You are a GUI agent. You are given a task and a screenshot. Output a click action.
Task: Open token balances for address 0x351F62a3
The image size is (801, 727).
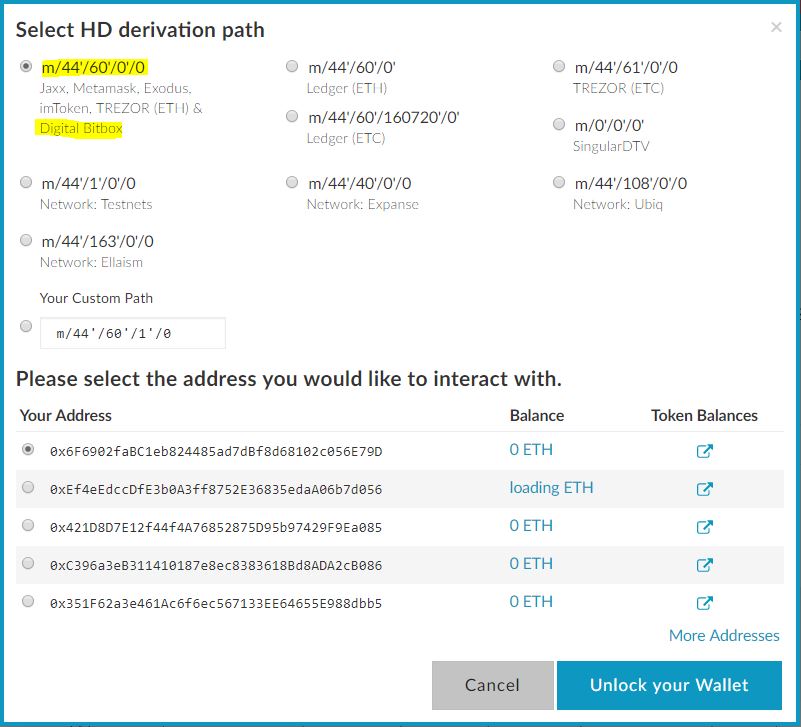coord(704,603)
